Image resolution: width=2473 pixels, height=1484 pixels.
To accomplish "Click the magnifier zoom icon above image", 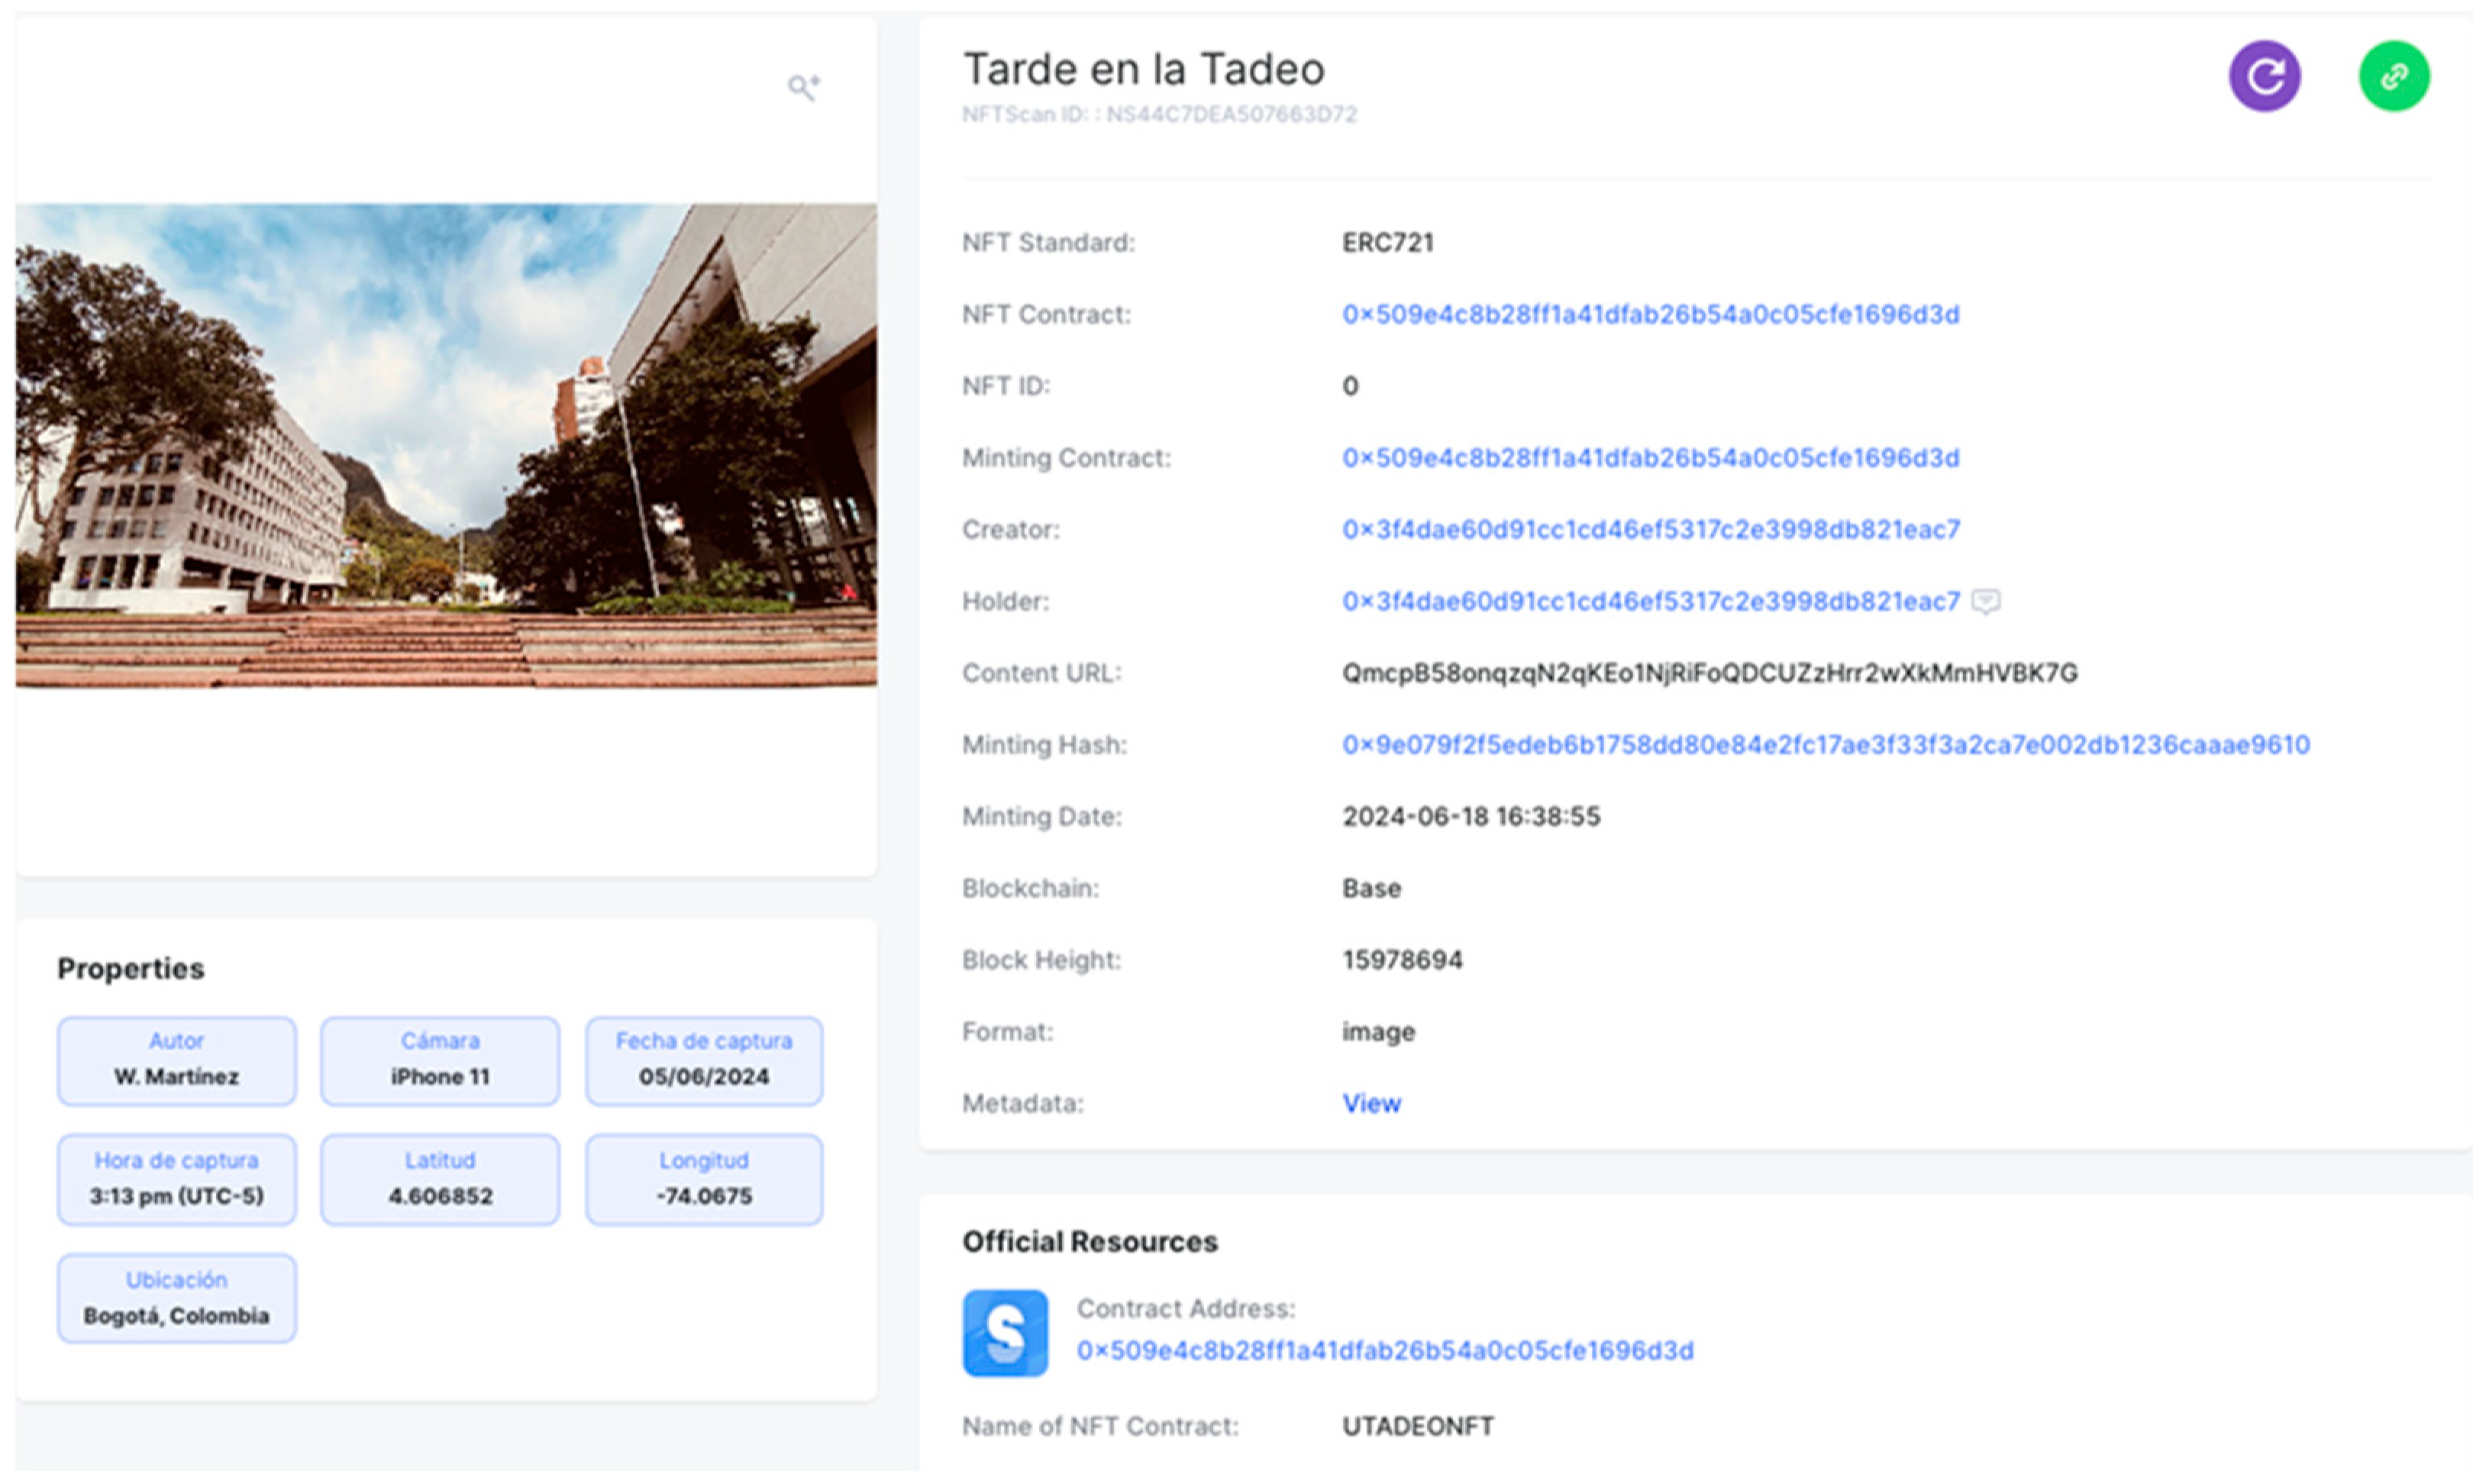I will point(803,88).
